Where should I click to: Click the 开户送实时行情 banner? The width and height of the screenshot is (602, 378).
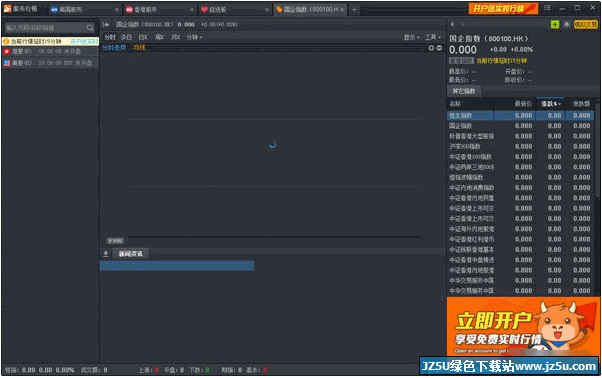(503, 8)
